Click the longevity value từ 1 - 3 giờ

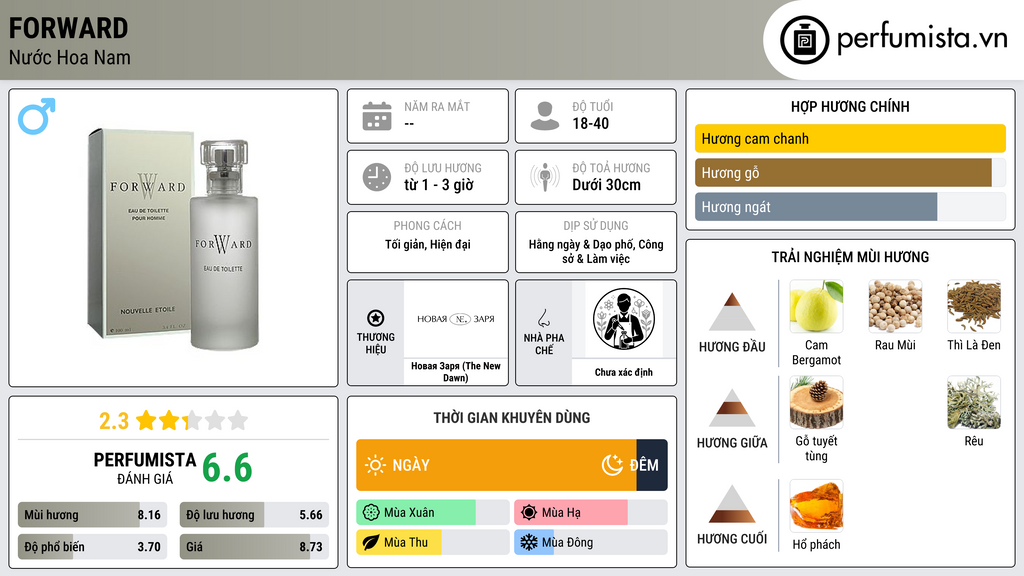coord(439,185)
